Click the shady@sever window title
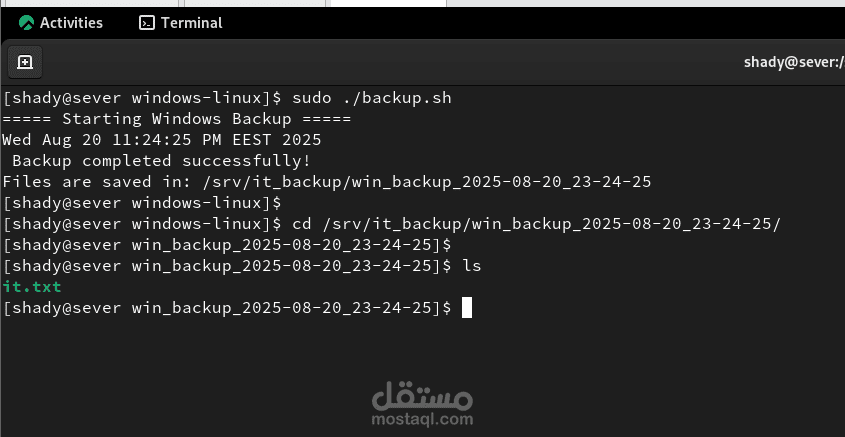The height and width of the screenshot is (437, 845). [793, 62]
